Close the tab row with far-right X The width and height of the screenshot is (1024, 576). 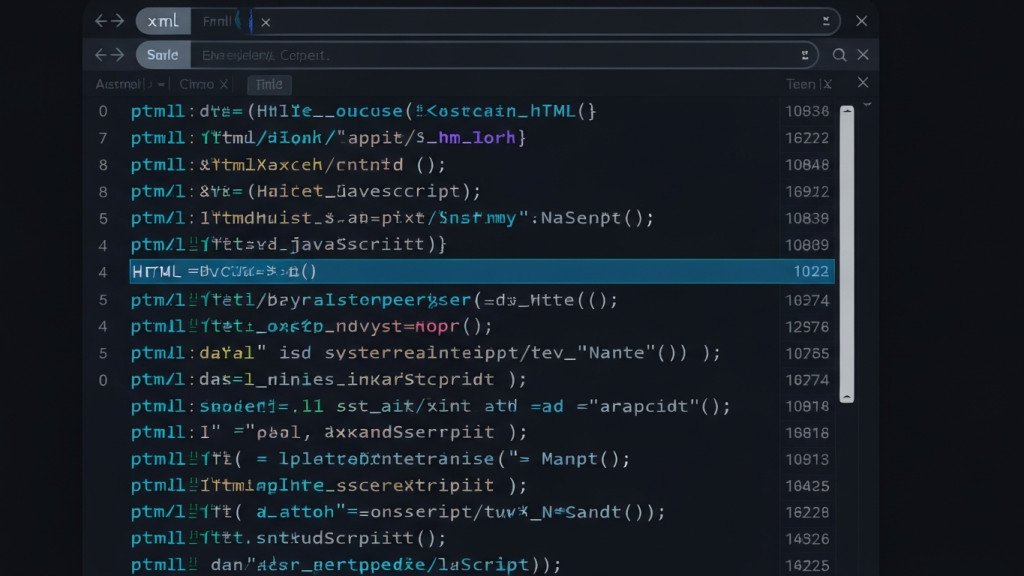pyautogui.click(x=863, y=82)
